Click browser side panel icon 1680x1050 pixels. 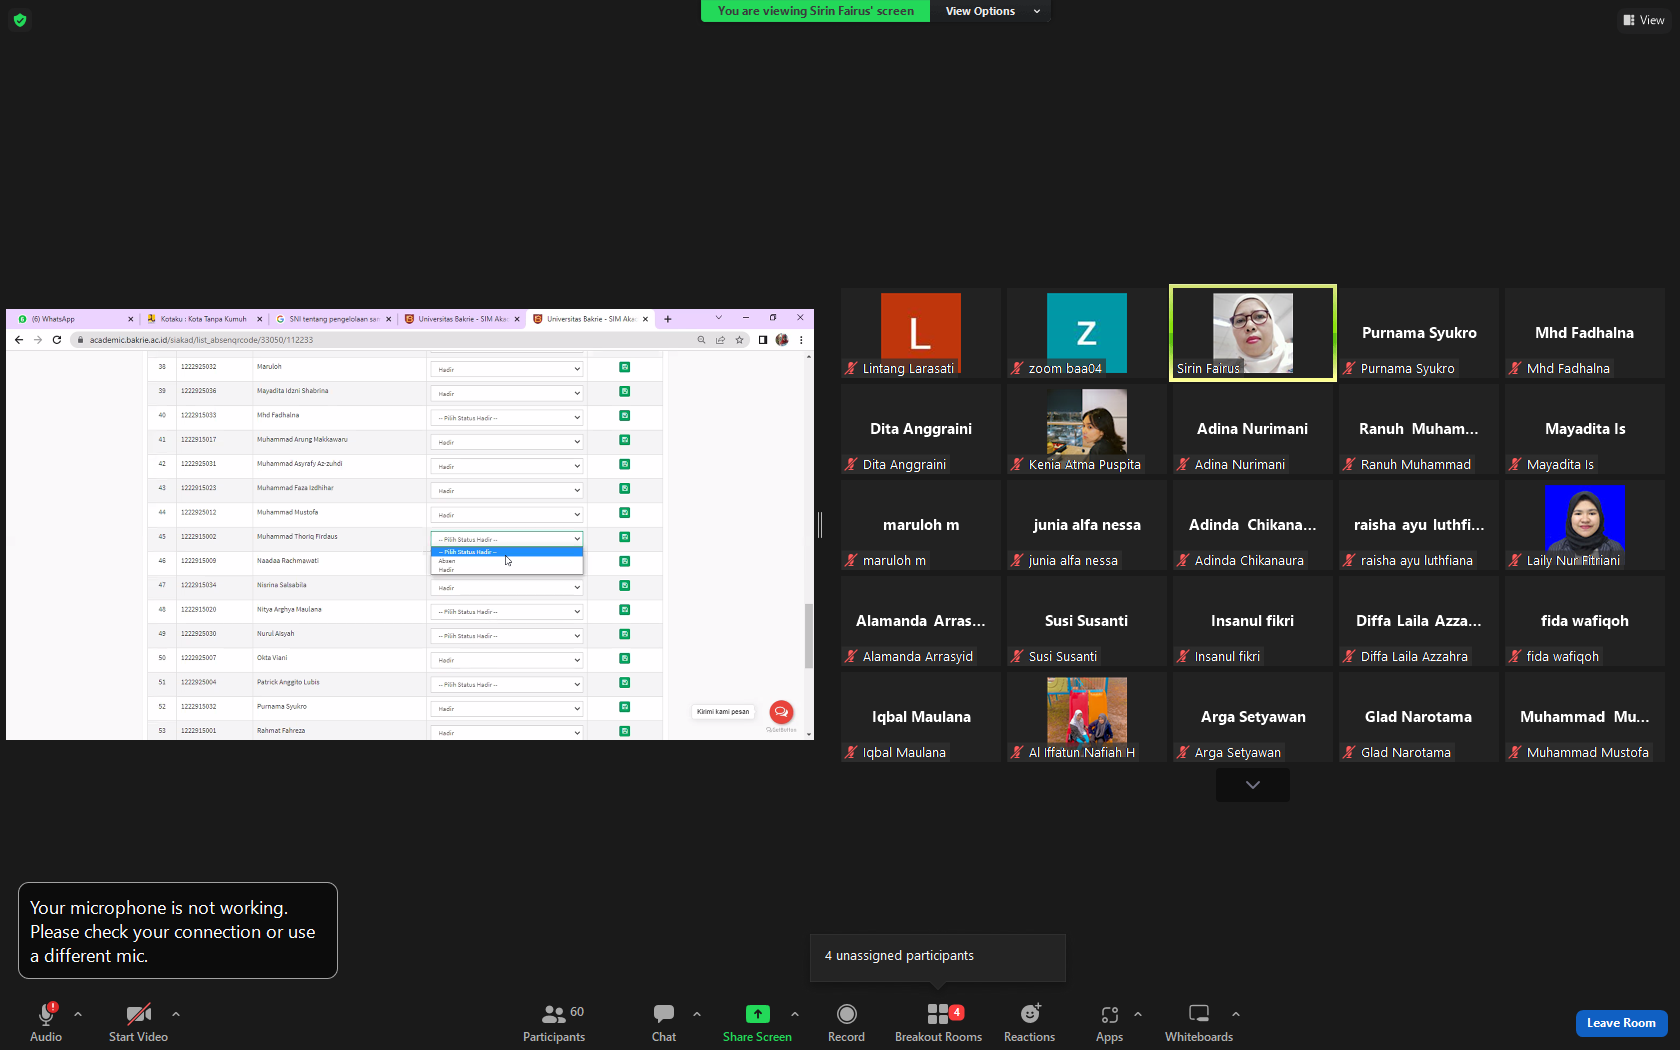(x=762, y=340)
